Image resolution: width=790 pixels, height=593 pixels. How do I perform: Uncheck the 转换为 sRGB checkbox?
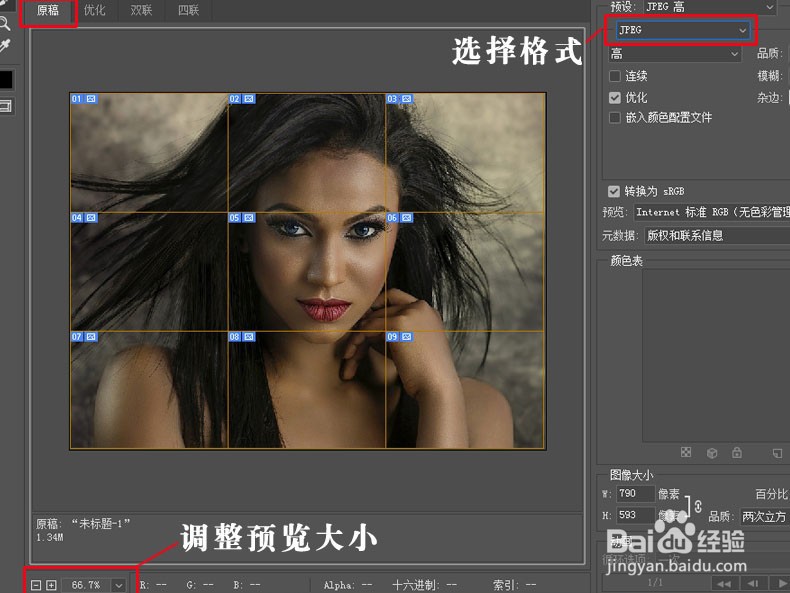(613, 191)
